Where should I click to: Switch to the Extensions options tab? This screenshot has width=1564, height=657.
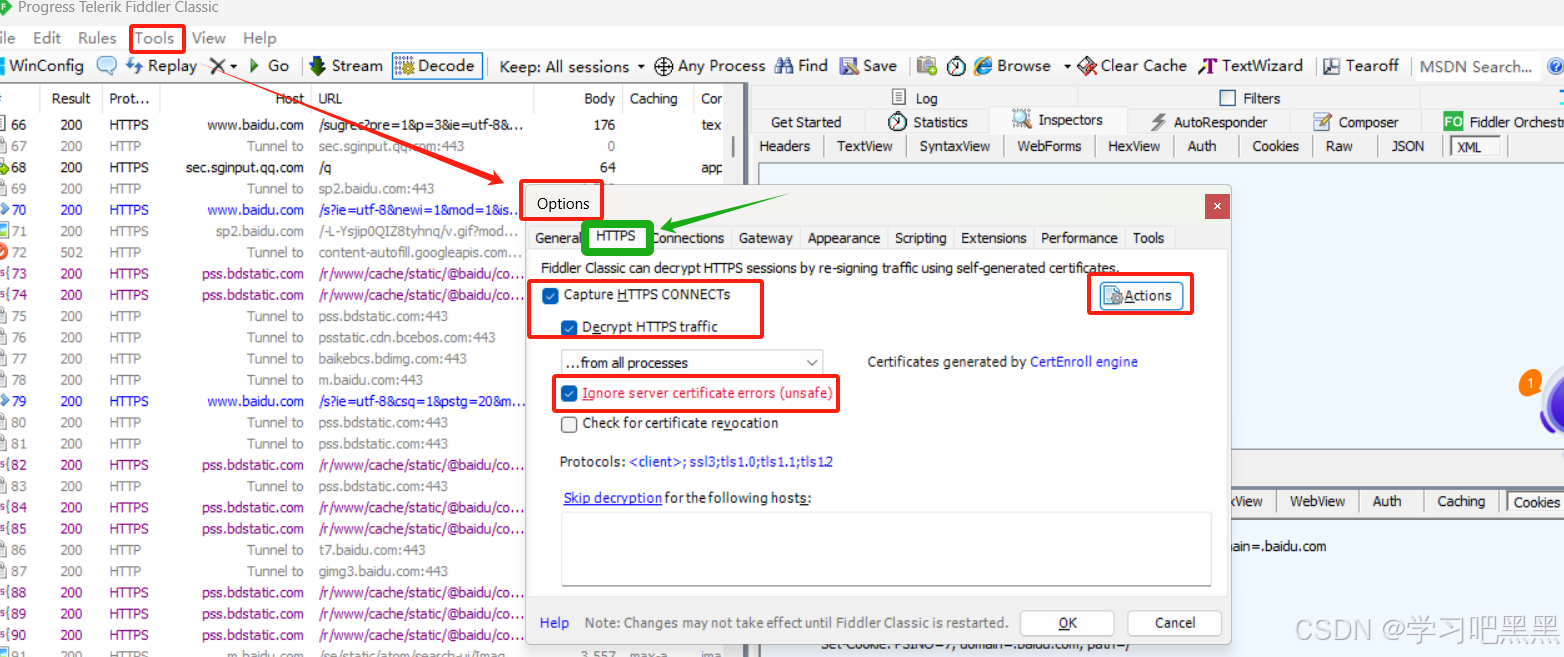point(993,238)
